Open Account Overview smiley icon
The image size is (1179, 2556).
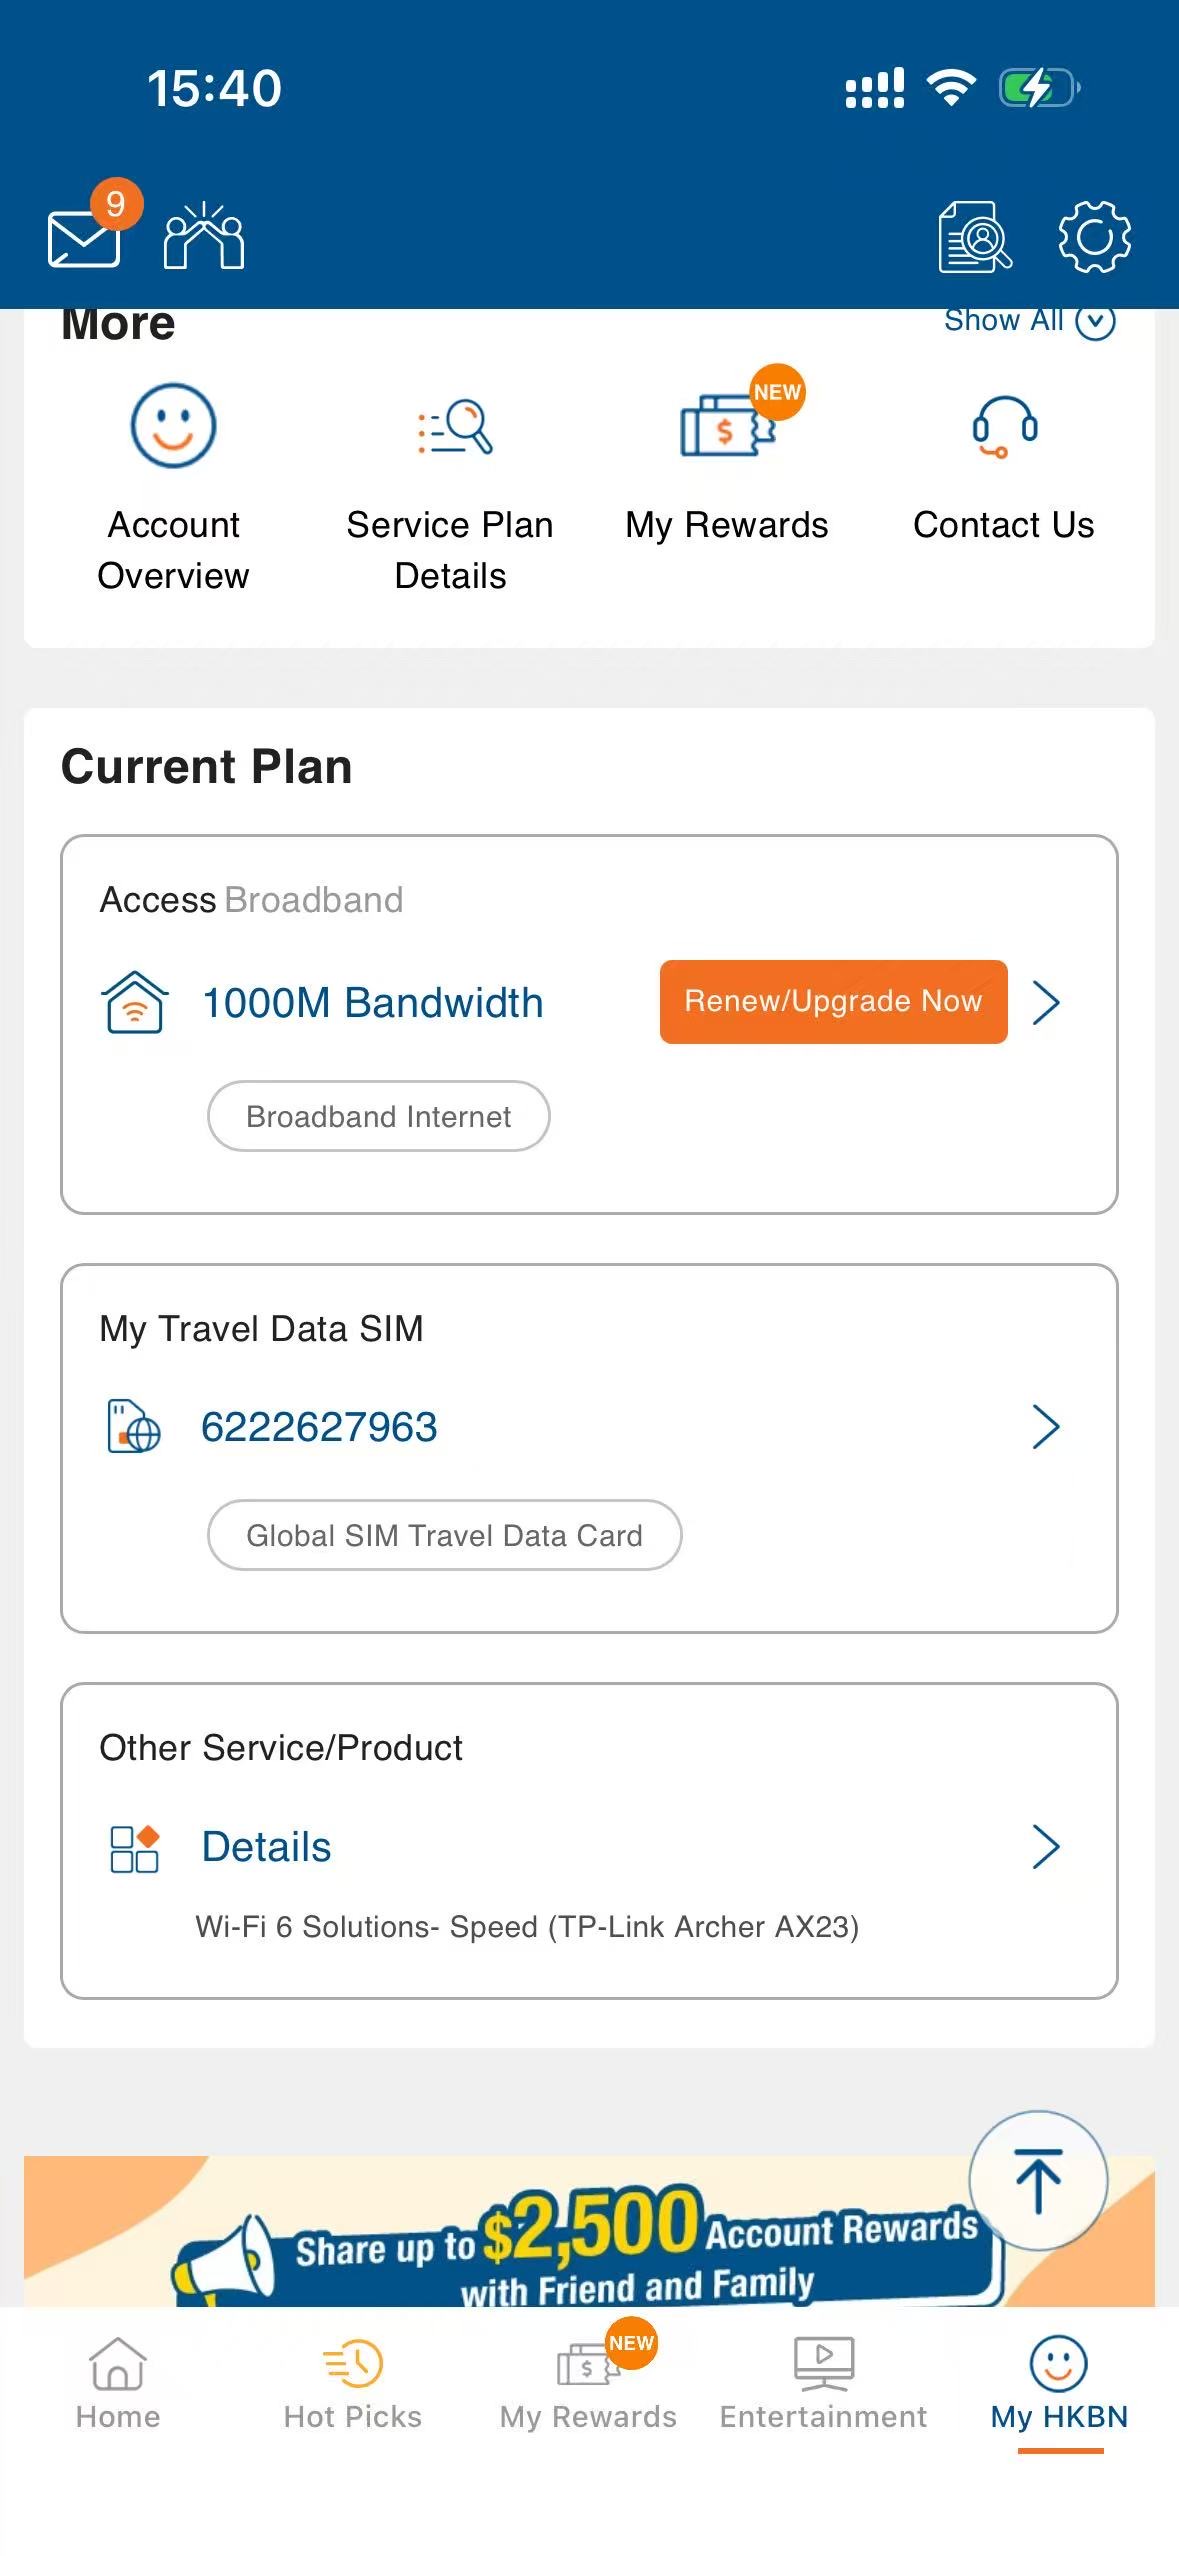click(x=173, y=426)
